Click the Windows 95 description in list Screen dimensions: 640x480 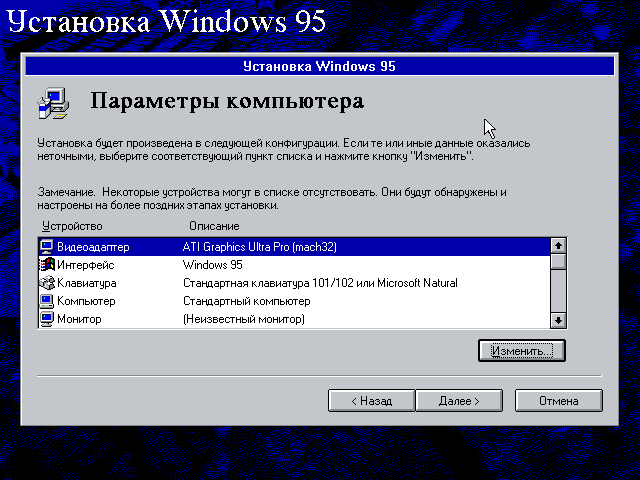(x=213, y=265)
